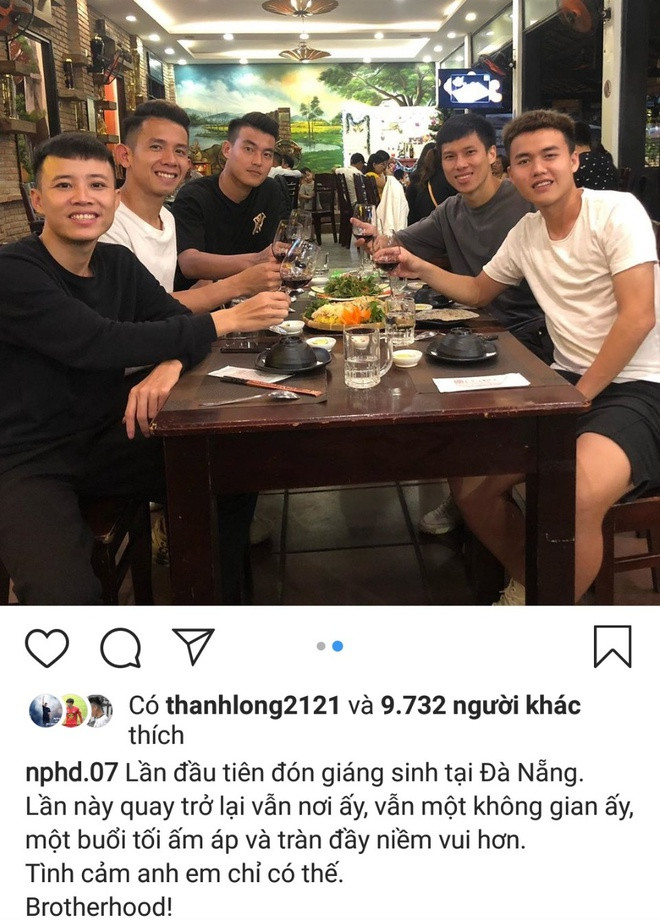The height and width of the screenshot is (920, 660).
Task: Tap the "Brotherhood!" caption text
Action: pyautogui.click(x=99, y=907)
